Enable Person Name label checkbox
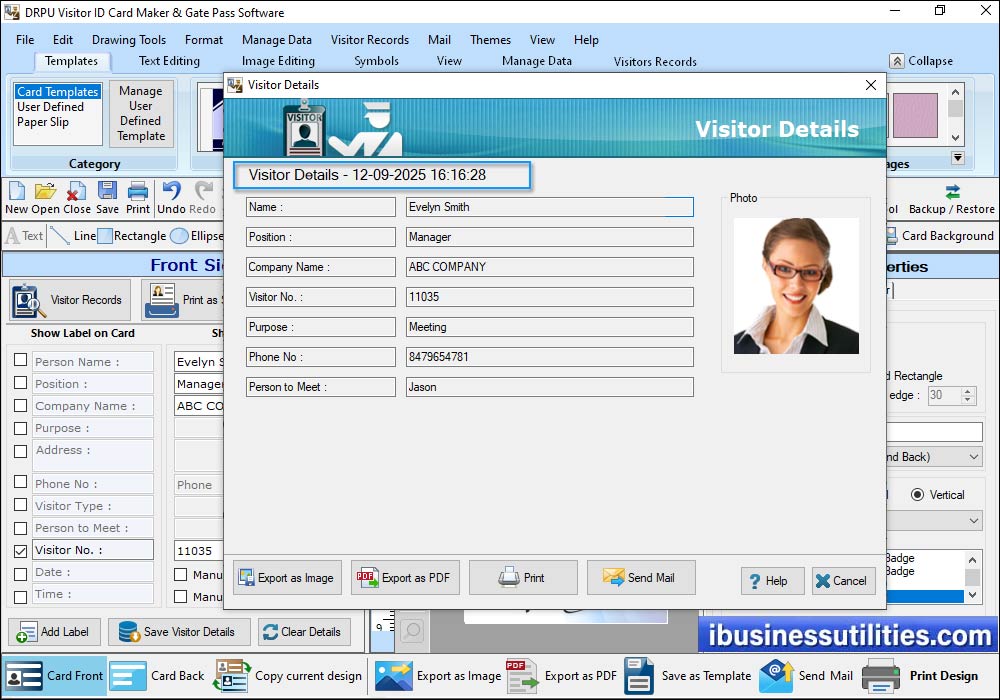Viewport: 1000px width, 700px height. pos(20,361)
